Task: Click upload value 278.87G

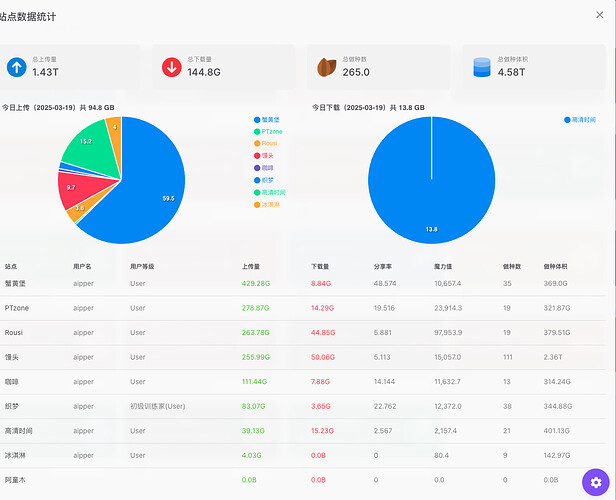Action: (x=255, y=308)
